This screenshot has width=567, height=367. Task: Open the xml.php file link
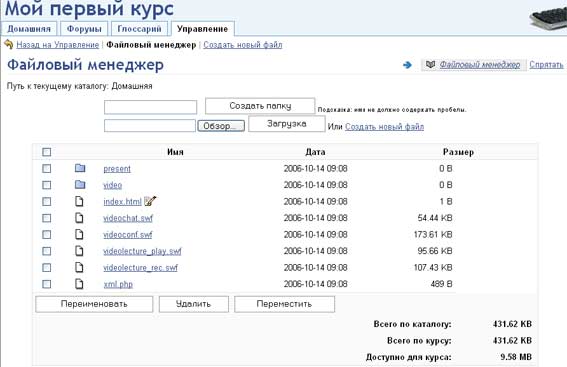[x=118, y=284]
